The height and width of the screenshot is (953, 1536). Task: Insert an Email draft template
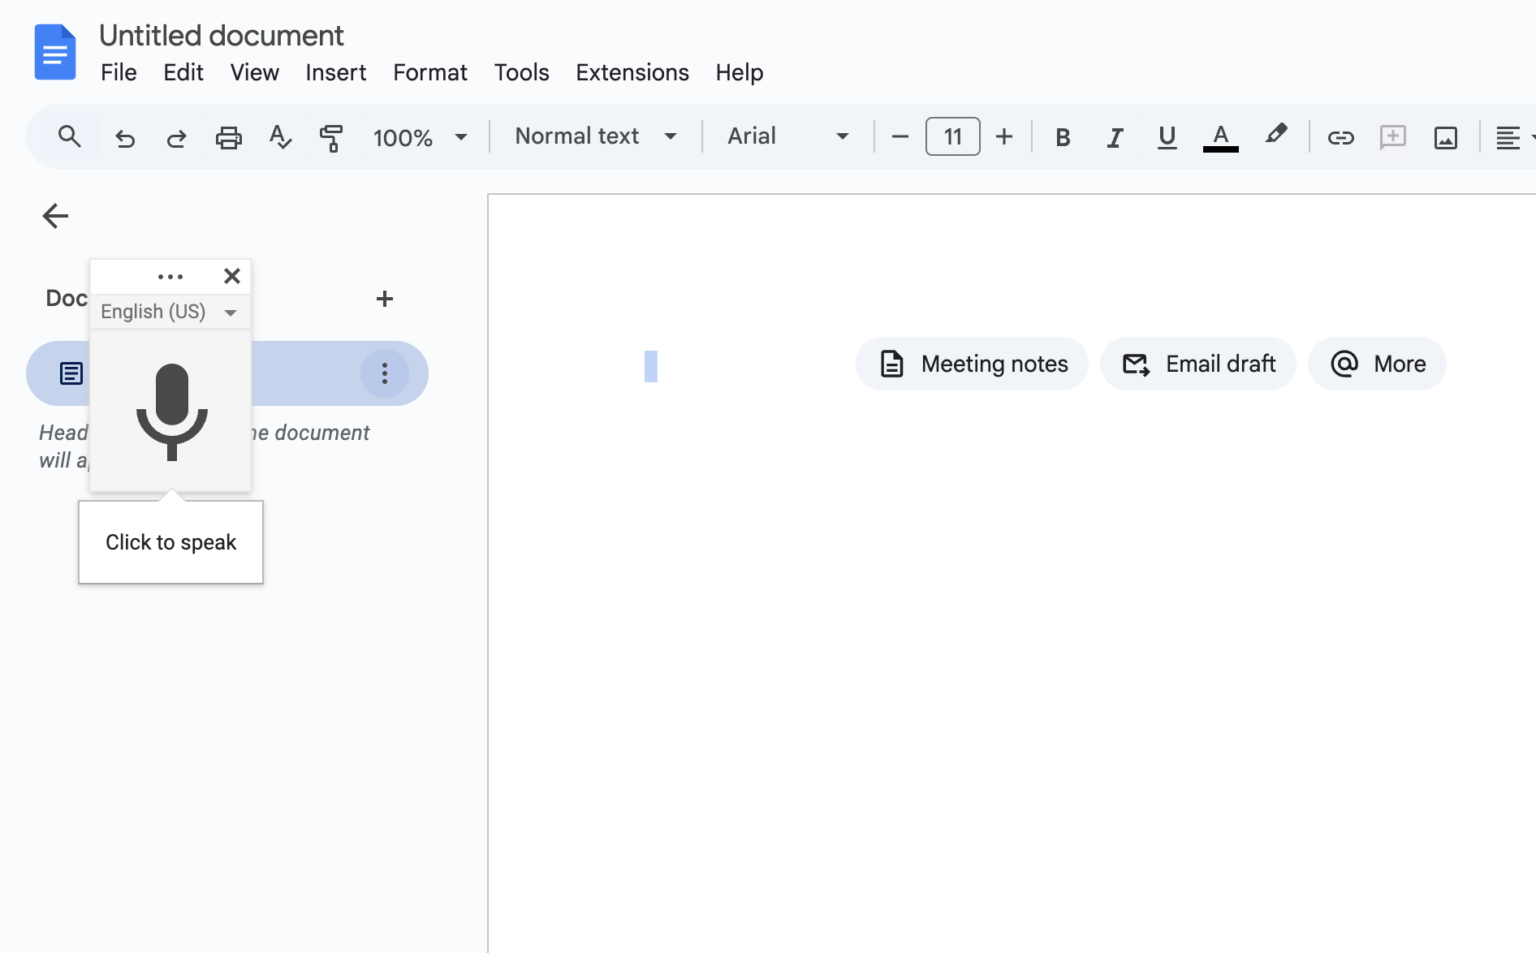click(1198, 363)
